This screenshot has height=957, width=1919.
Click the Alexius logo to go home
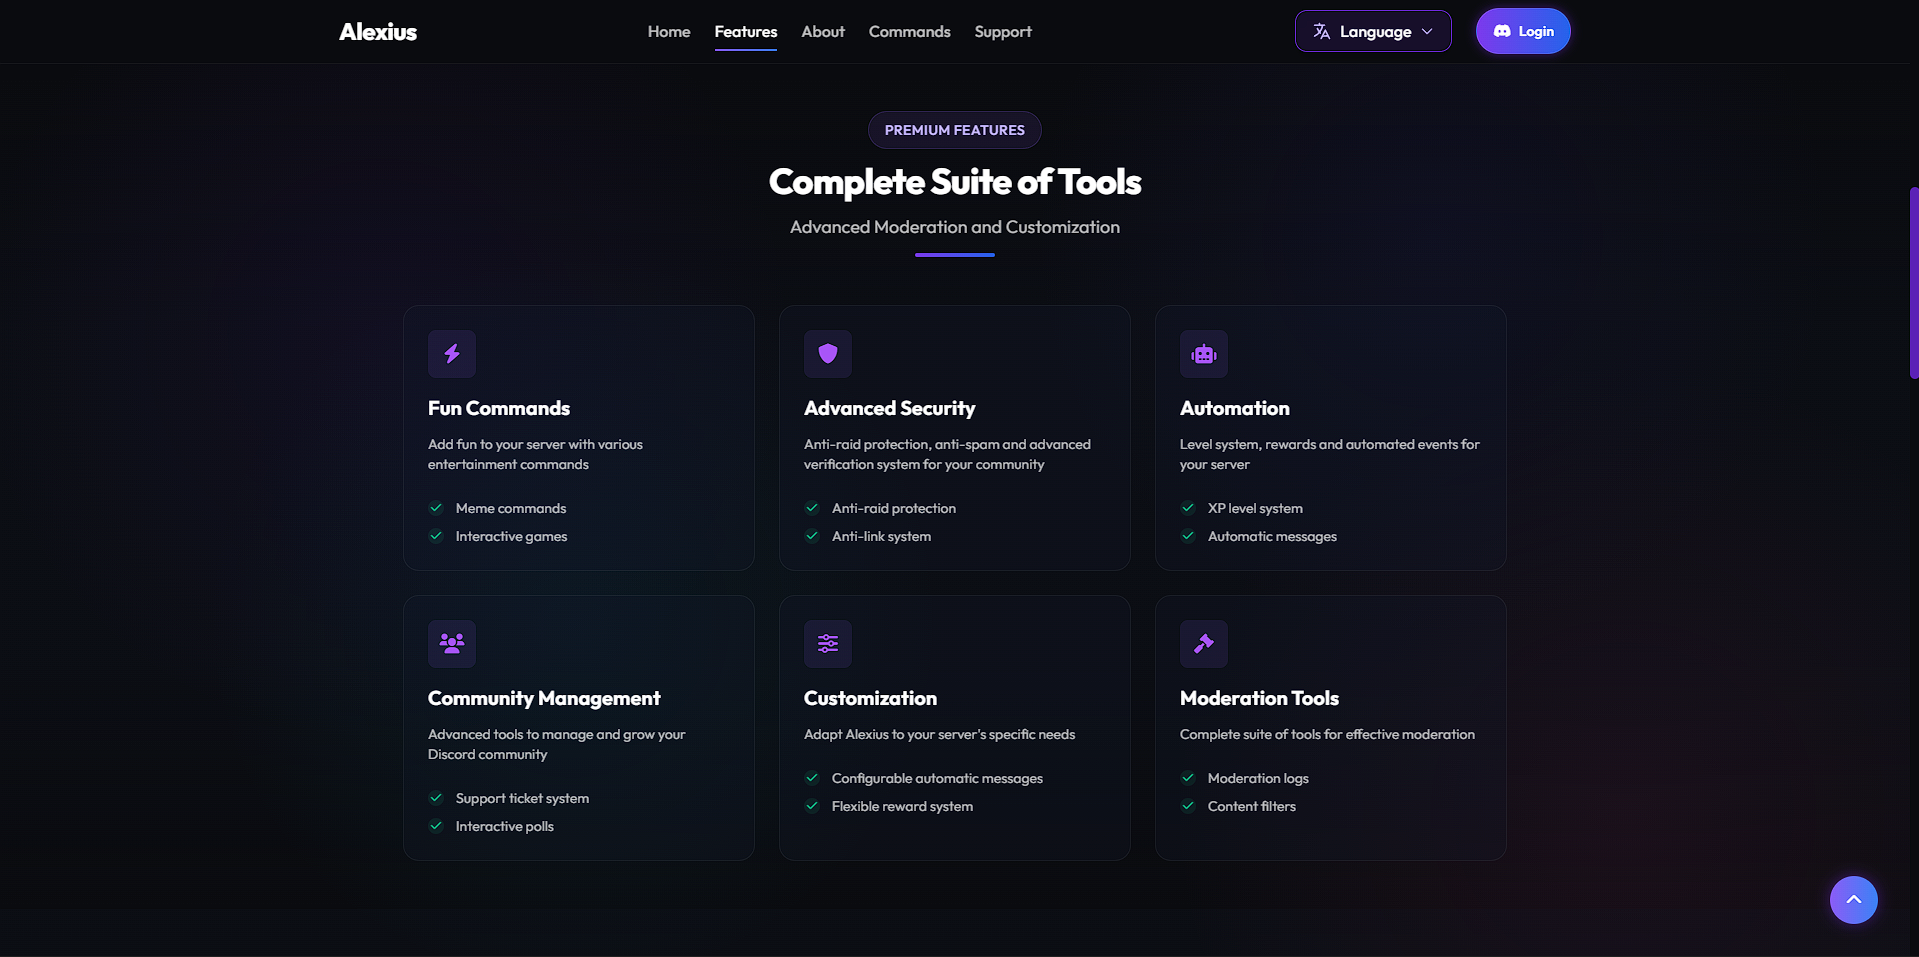coord(378,31)
